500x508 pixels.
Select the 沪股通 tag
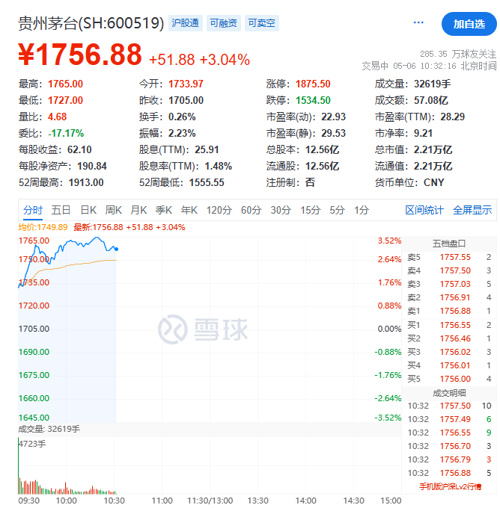[x=185, y=23]
